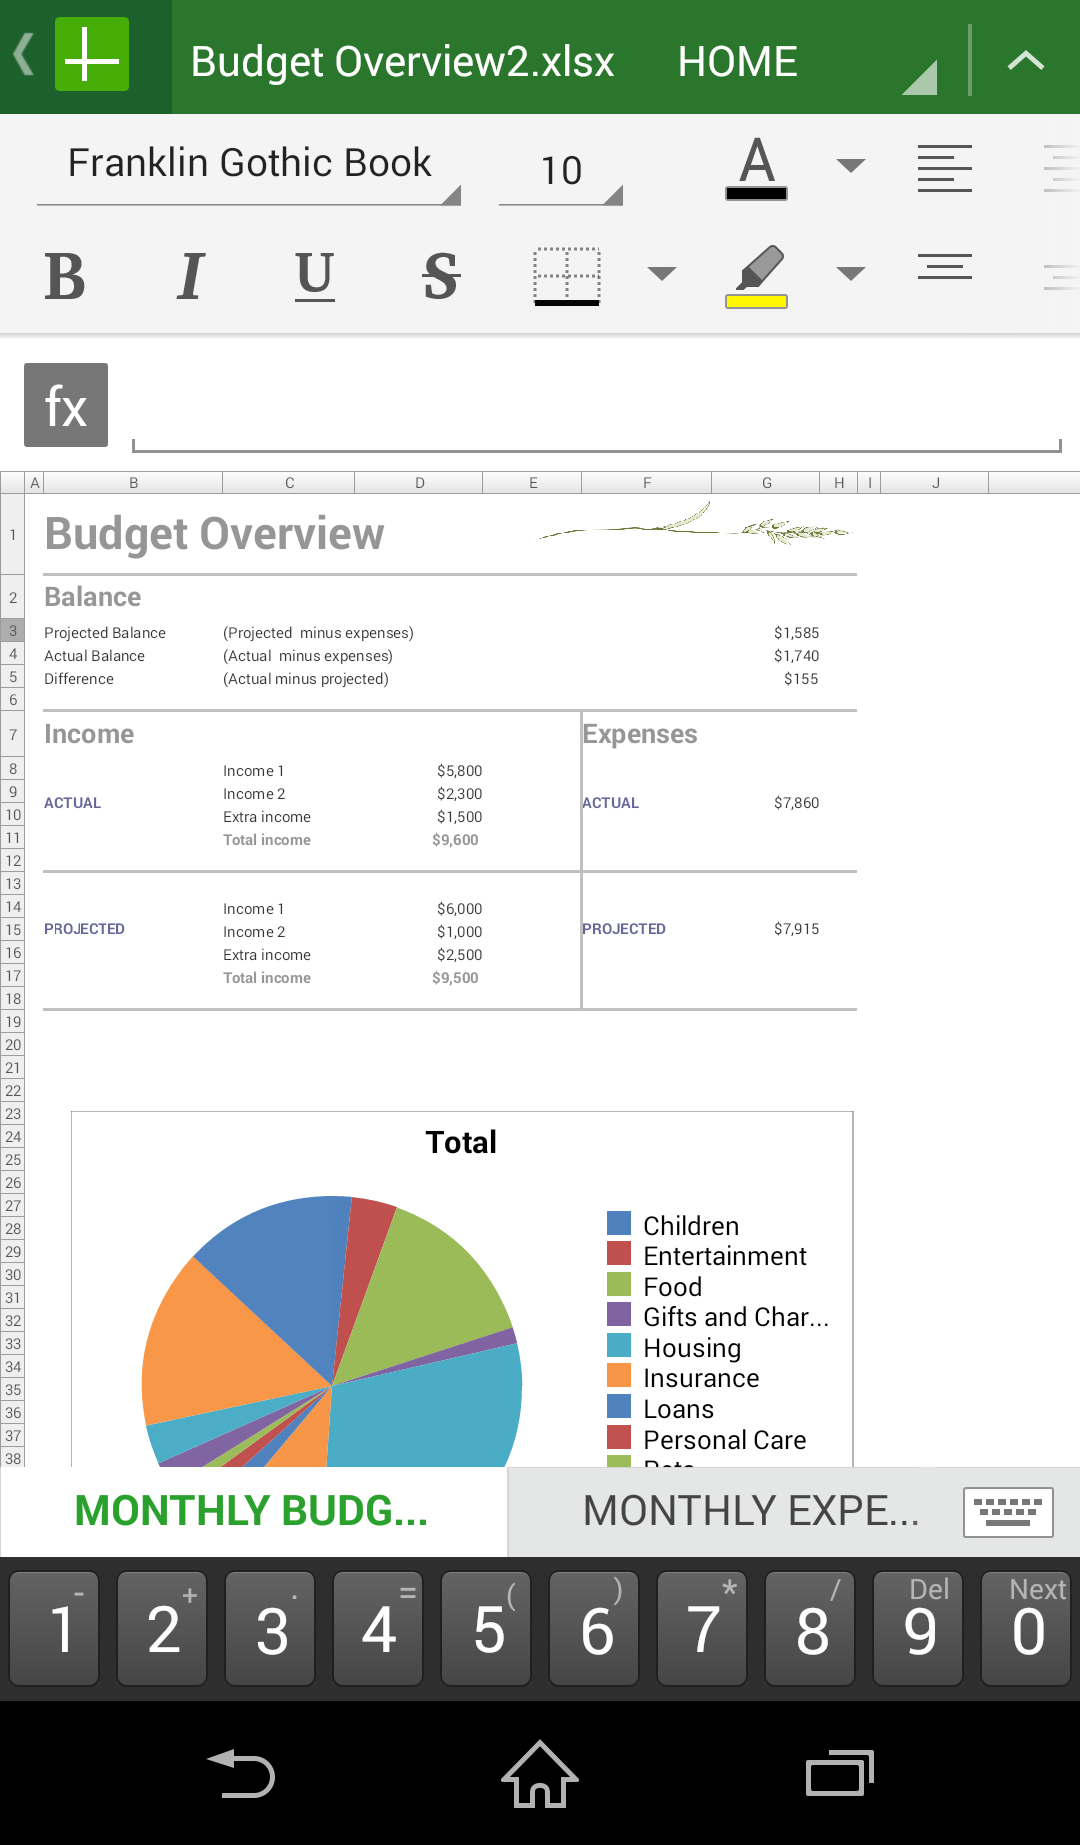
Task: Tap the 0 Next key
Action: (x=1027, y=1629)
